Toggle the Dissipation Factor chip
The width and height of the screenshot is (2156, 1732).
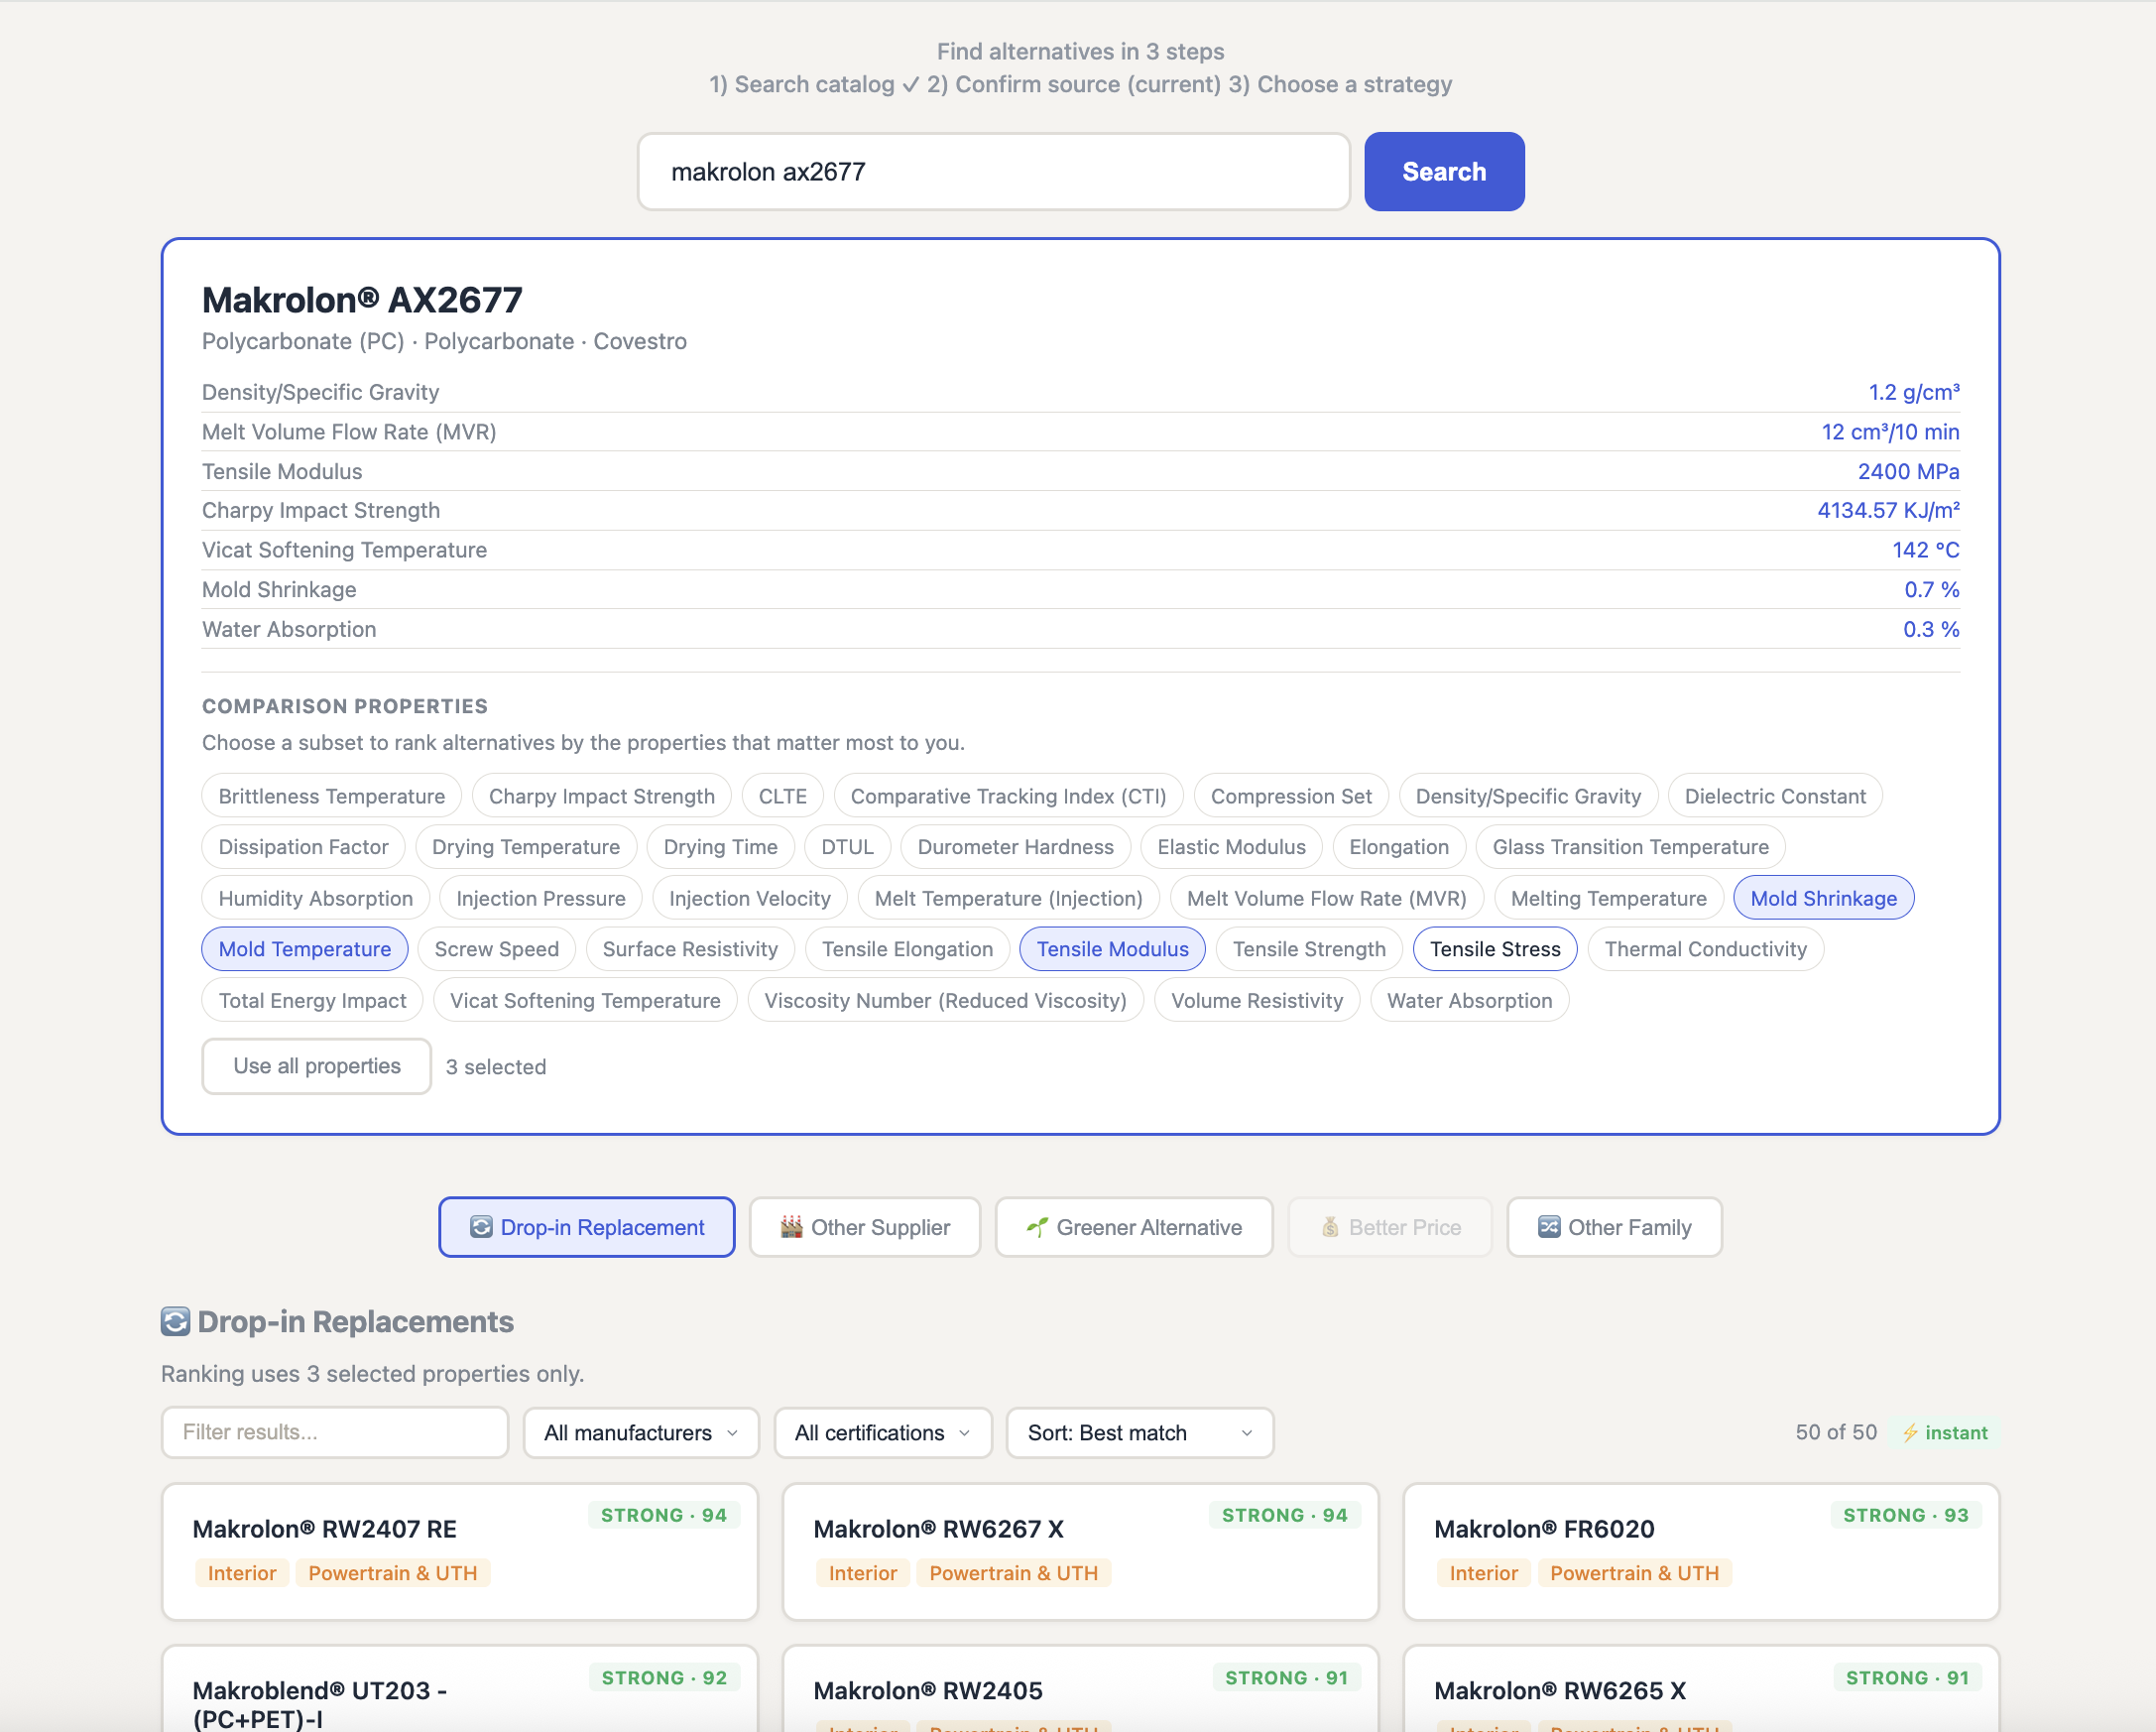(303, 847)
